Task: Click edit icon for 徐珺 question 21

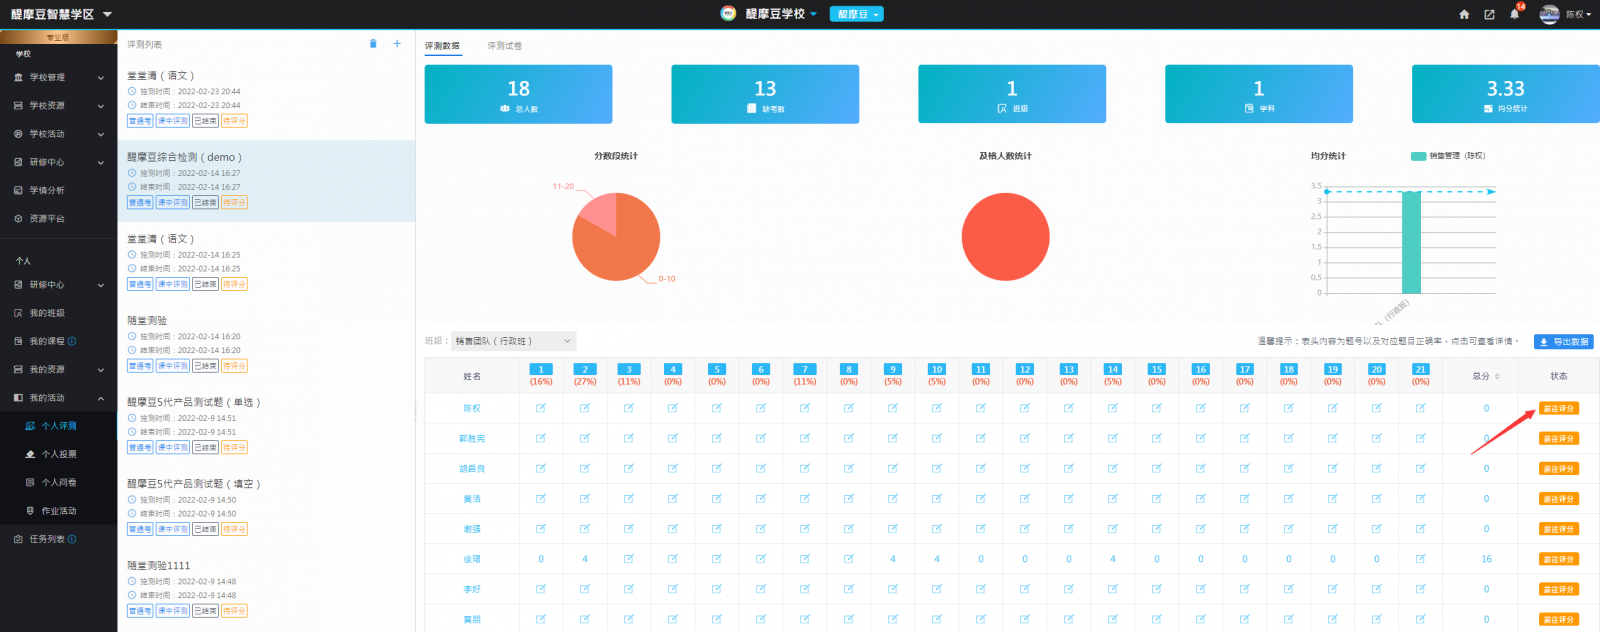Action: (1420, 559)
